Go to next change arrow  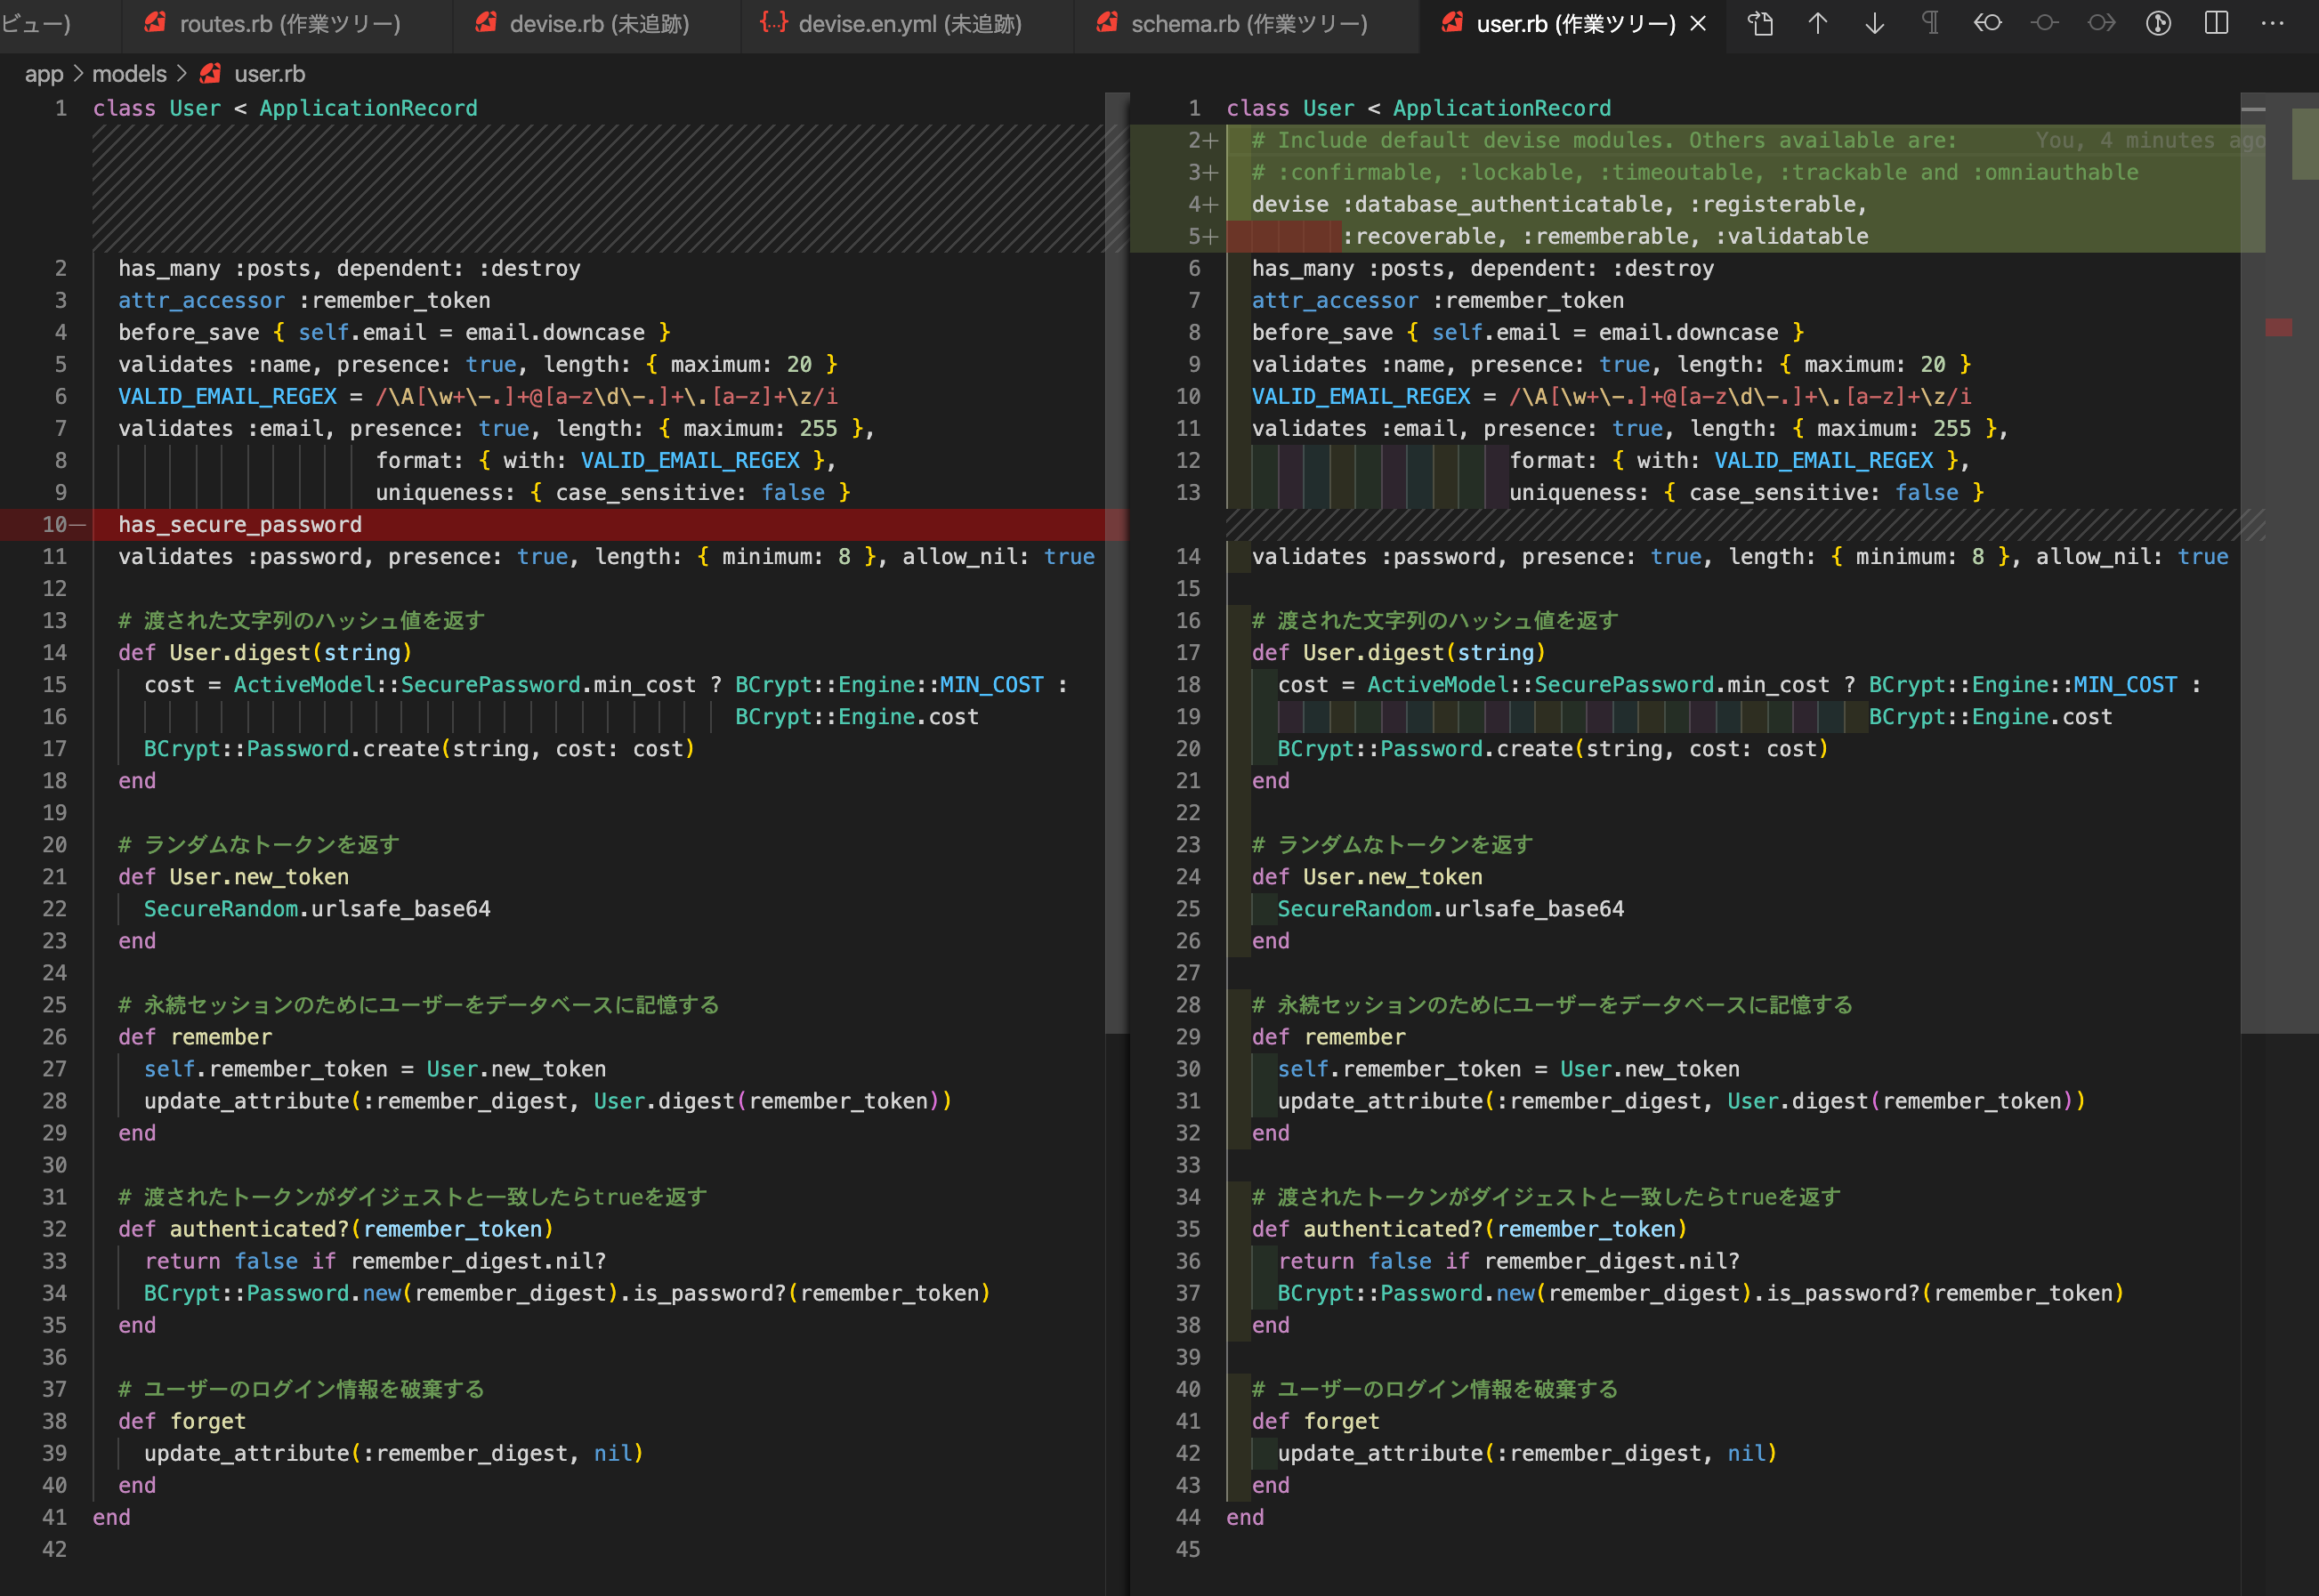[1875, 23]
